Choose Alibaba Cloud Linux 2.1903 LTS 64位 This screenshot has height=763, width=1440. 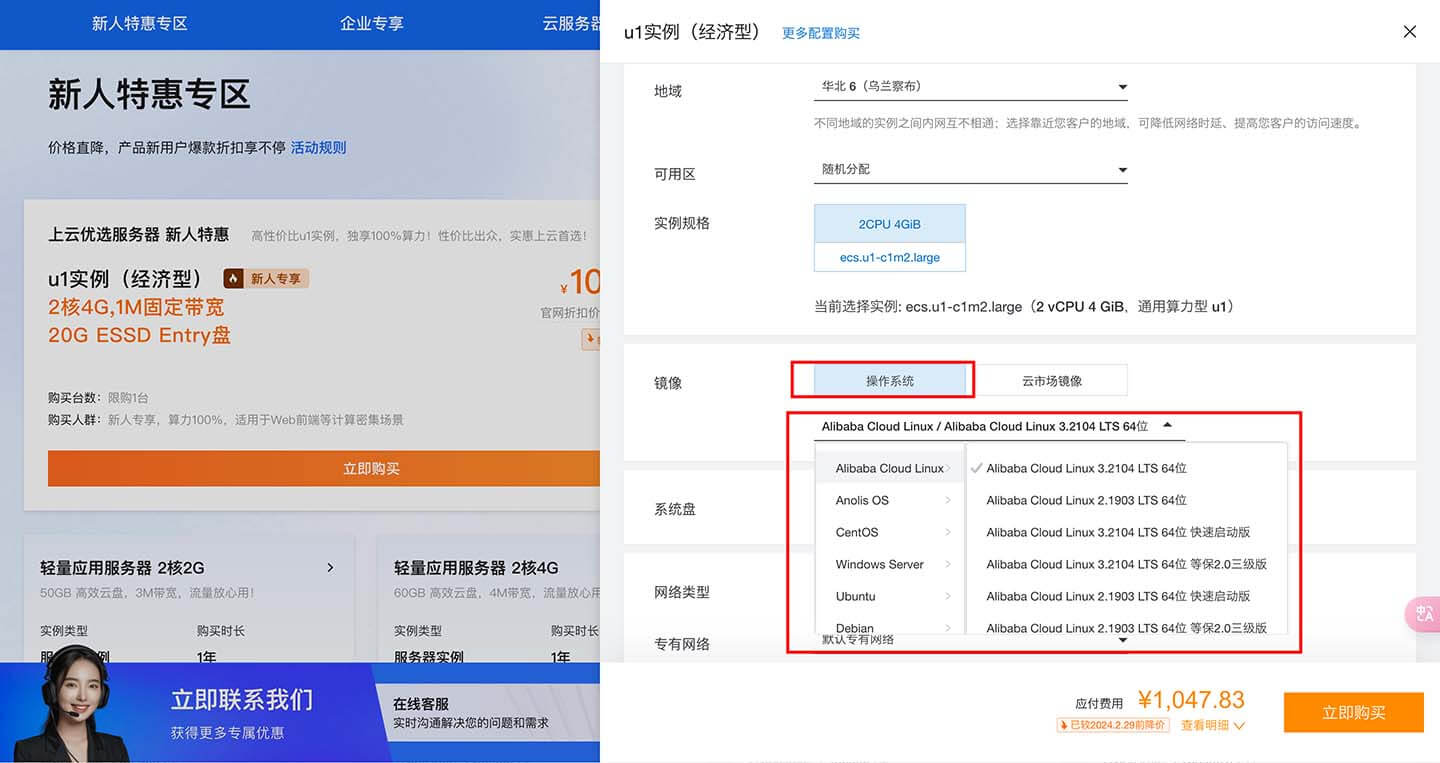click(x=1086, y=500)
